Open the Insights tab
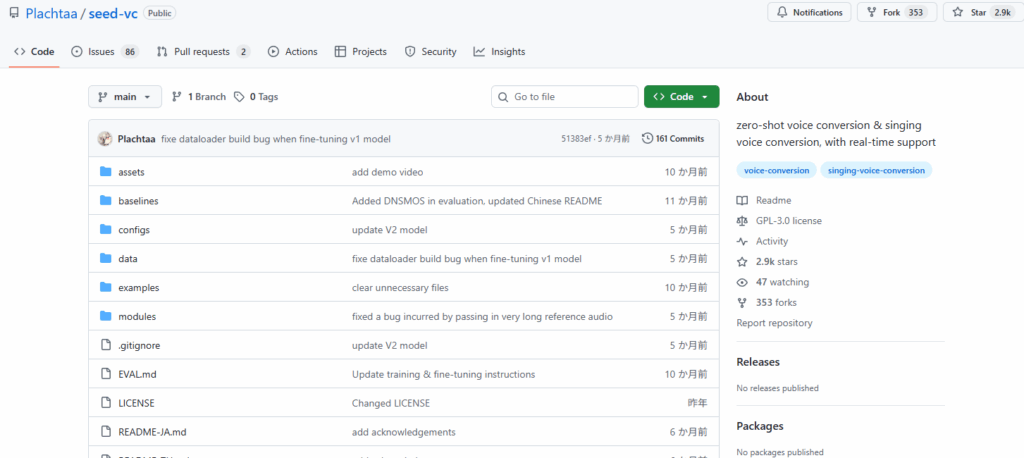 pos(499,52)
